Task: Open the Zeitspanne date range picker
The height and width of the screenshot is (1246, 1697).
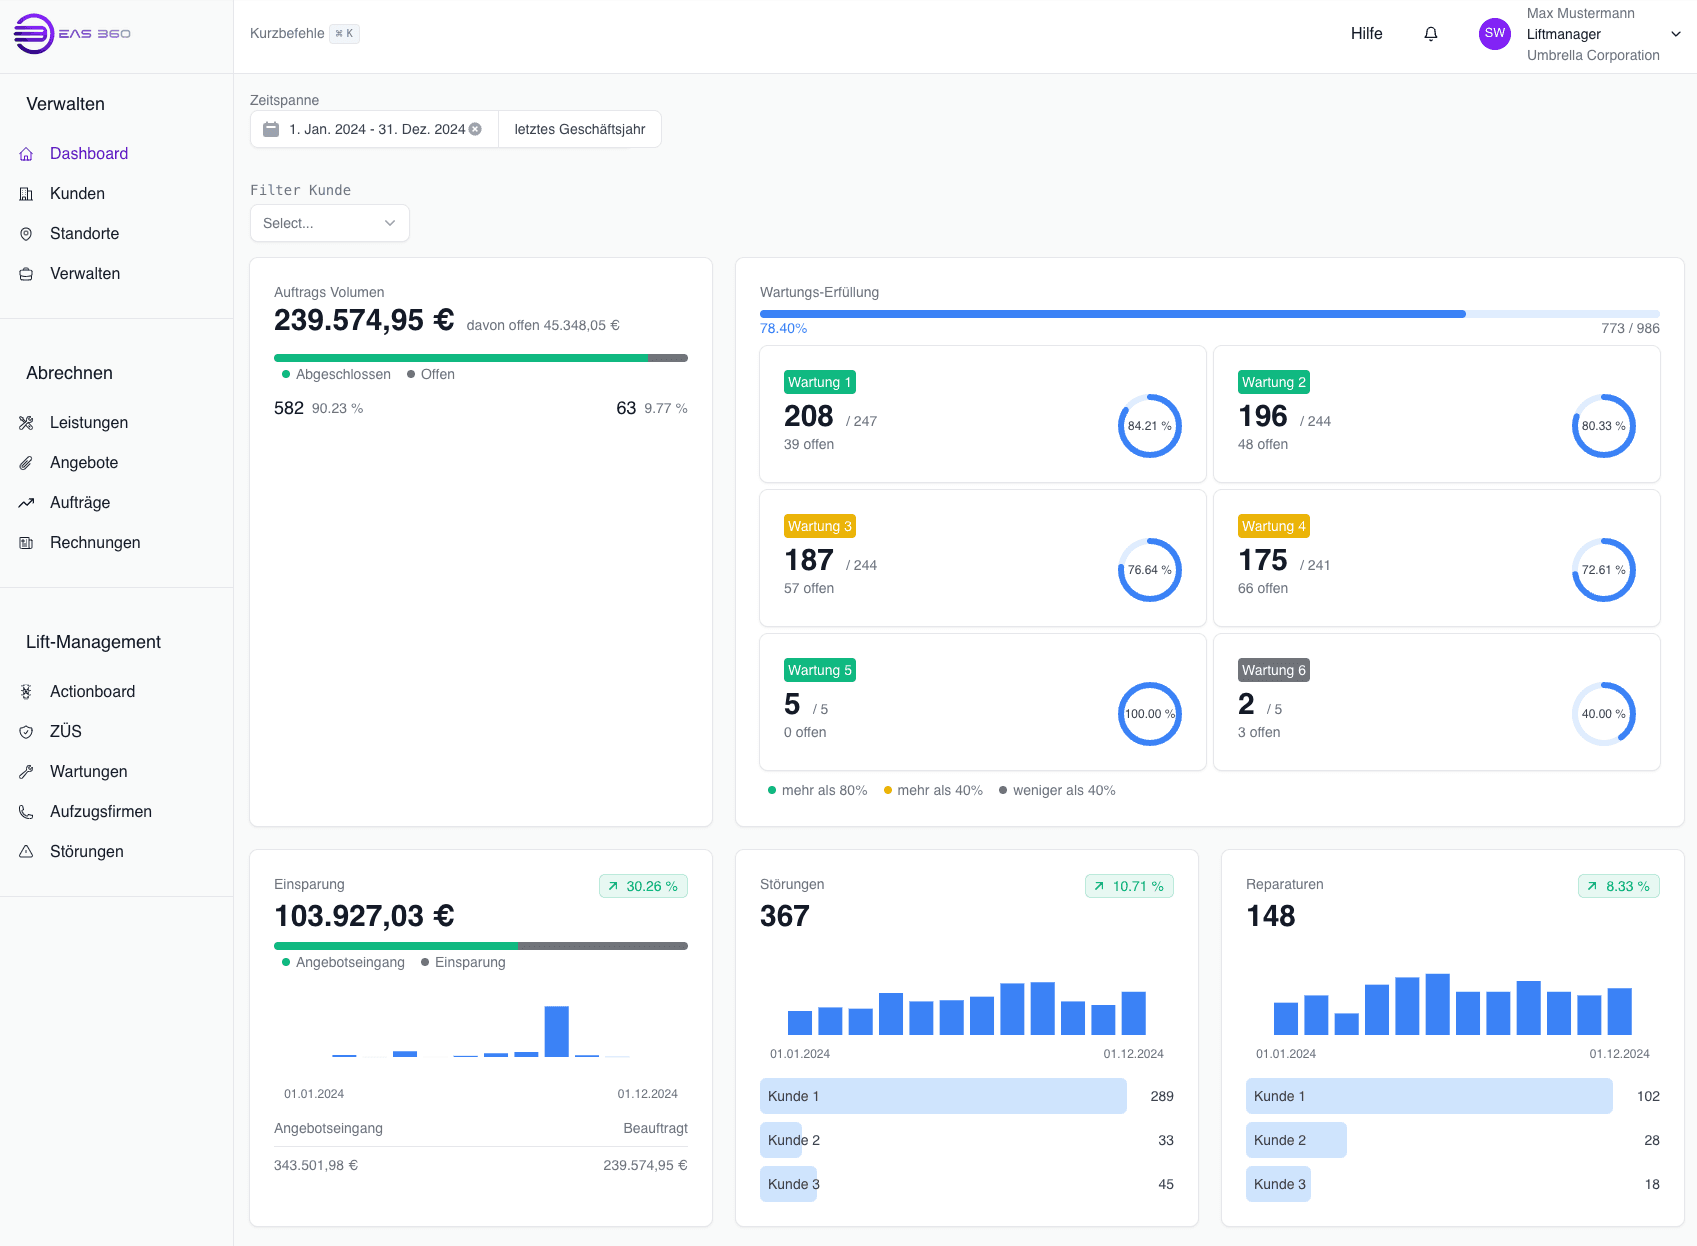Action: tap(372, 129)
